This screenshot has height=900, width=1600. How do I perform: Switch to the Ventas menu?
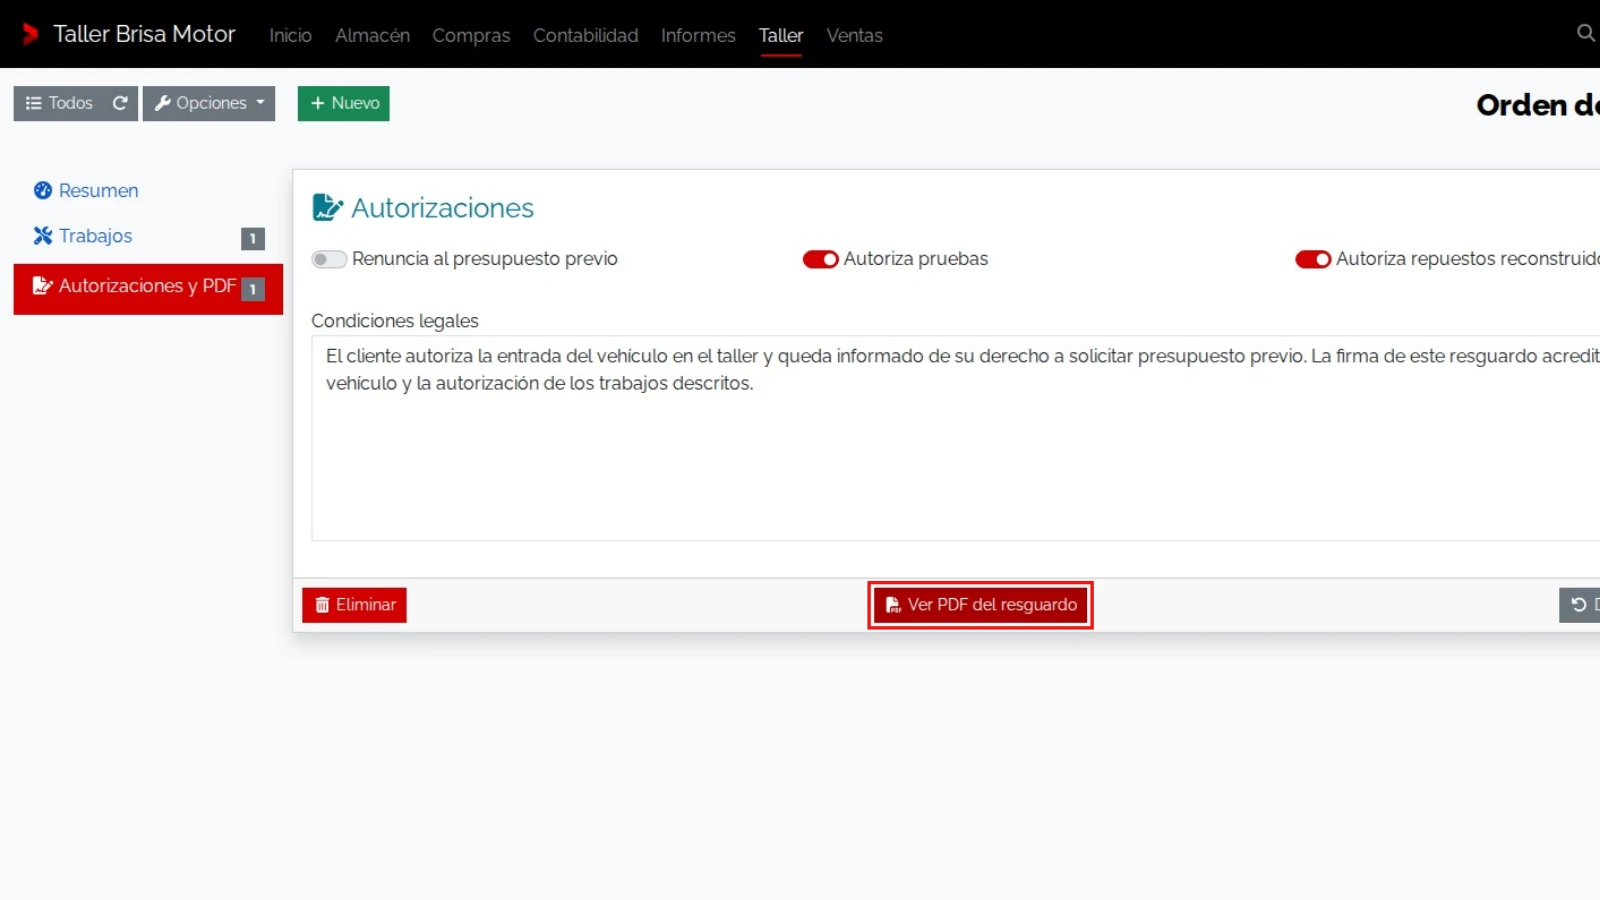(x=854, y=35)
